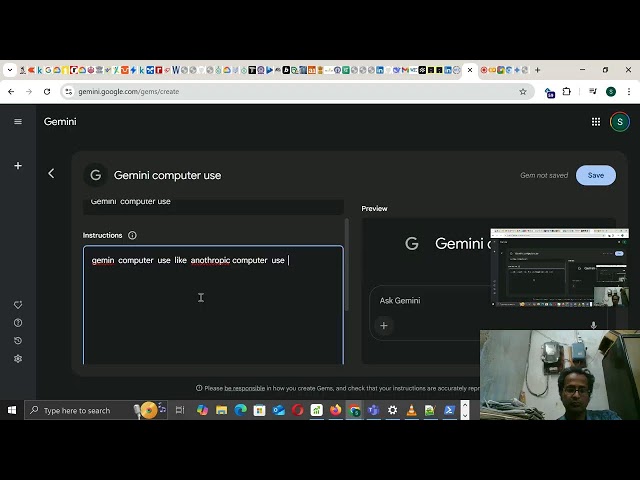Save the Gem
The image size is (640, 480).
pyautogui.click(x=596, y=175)
